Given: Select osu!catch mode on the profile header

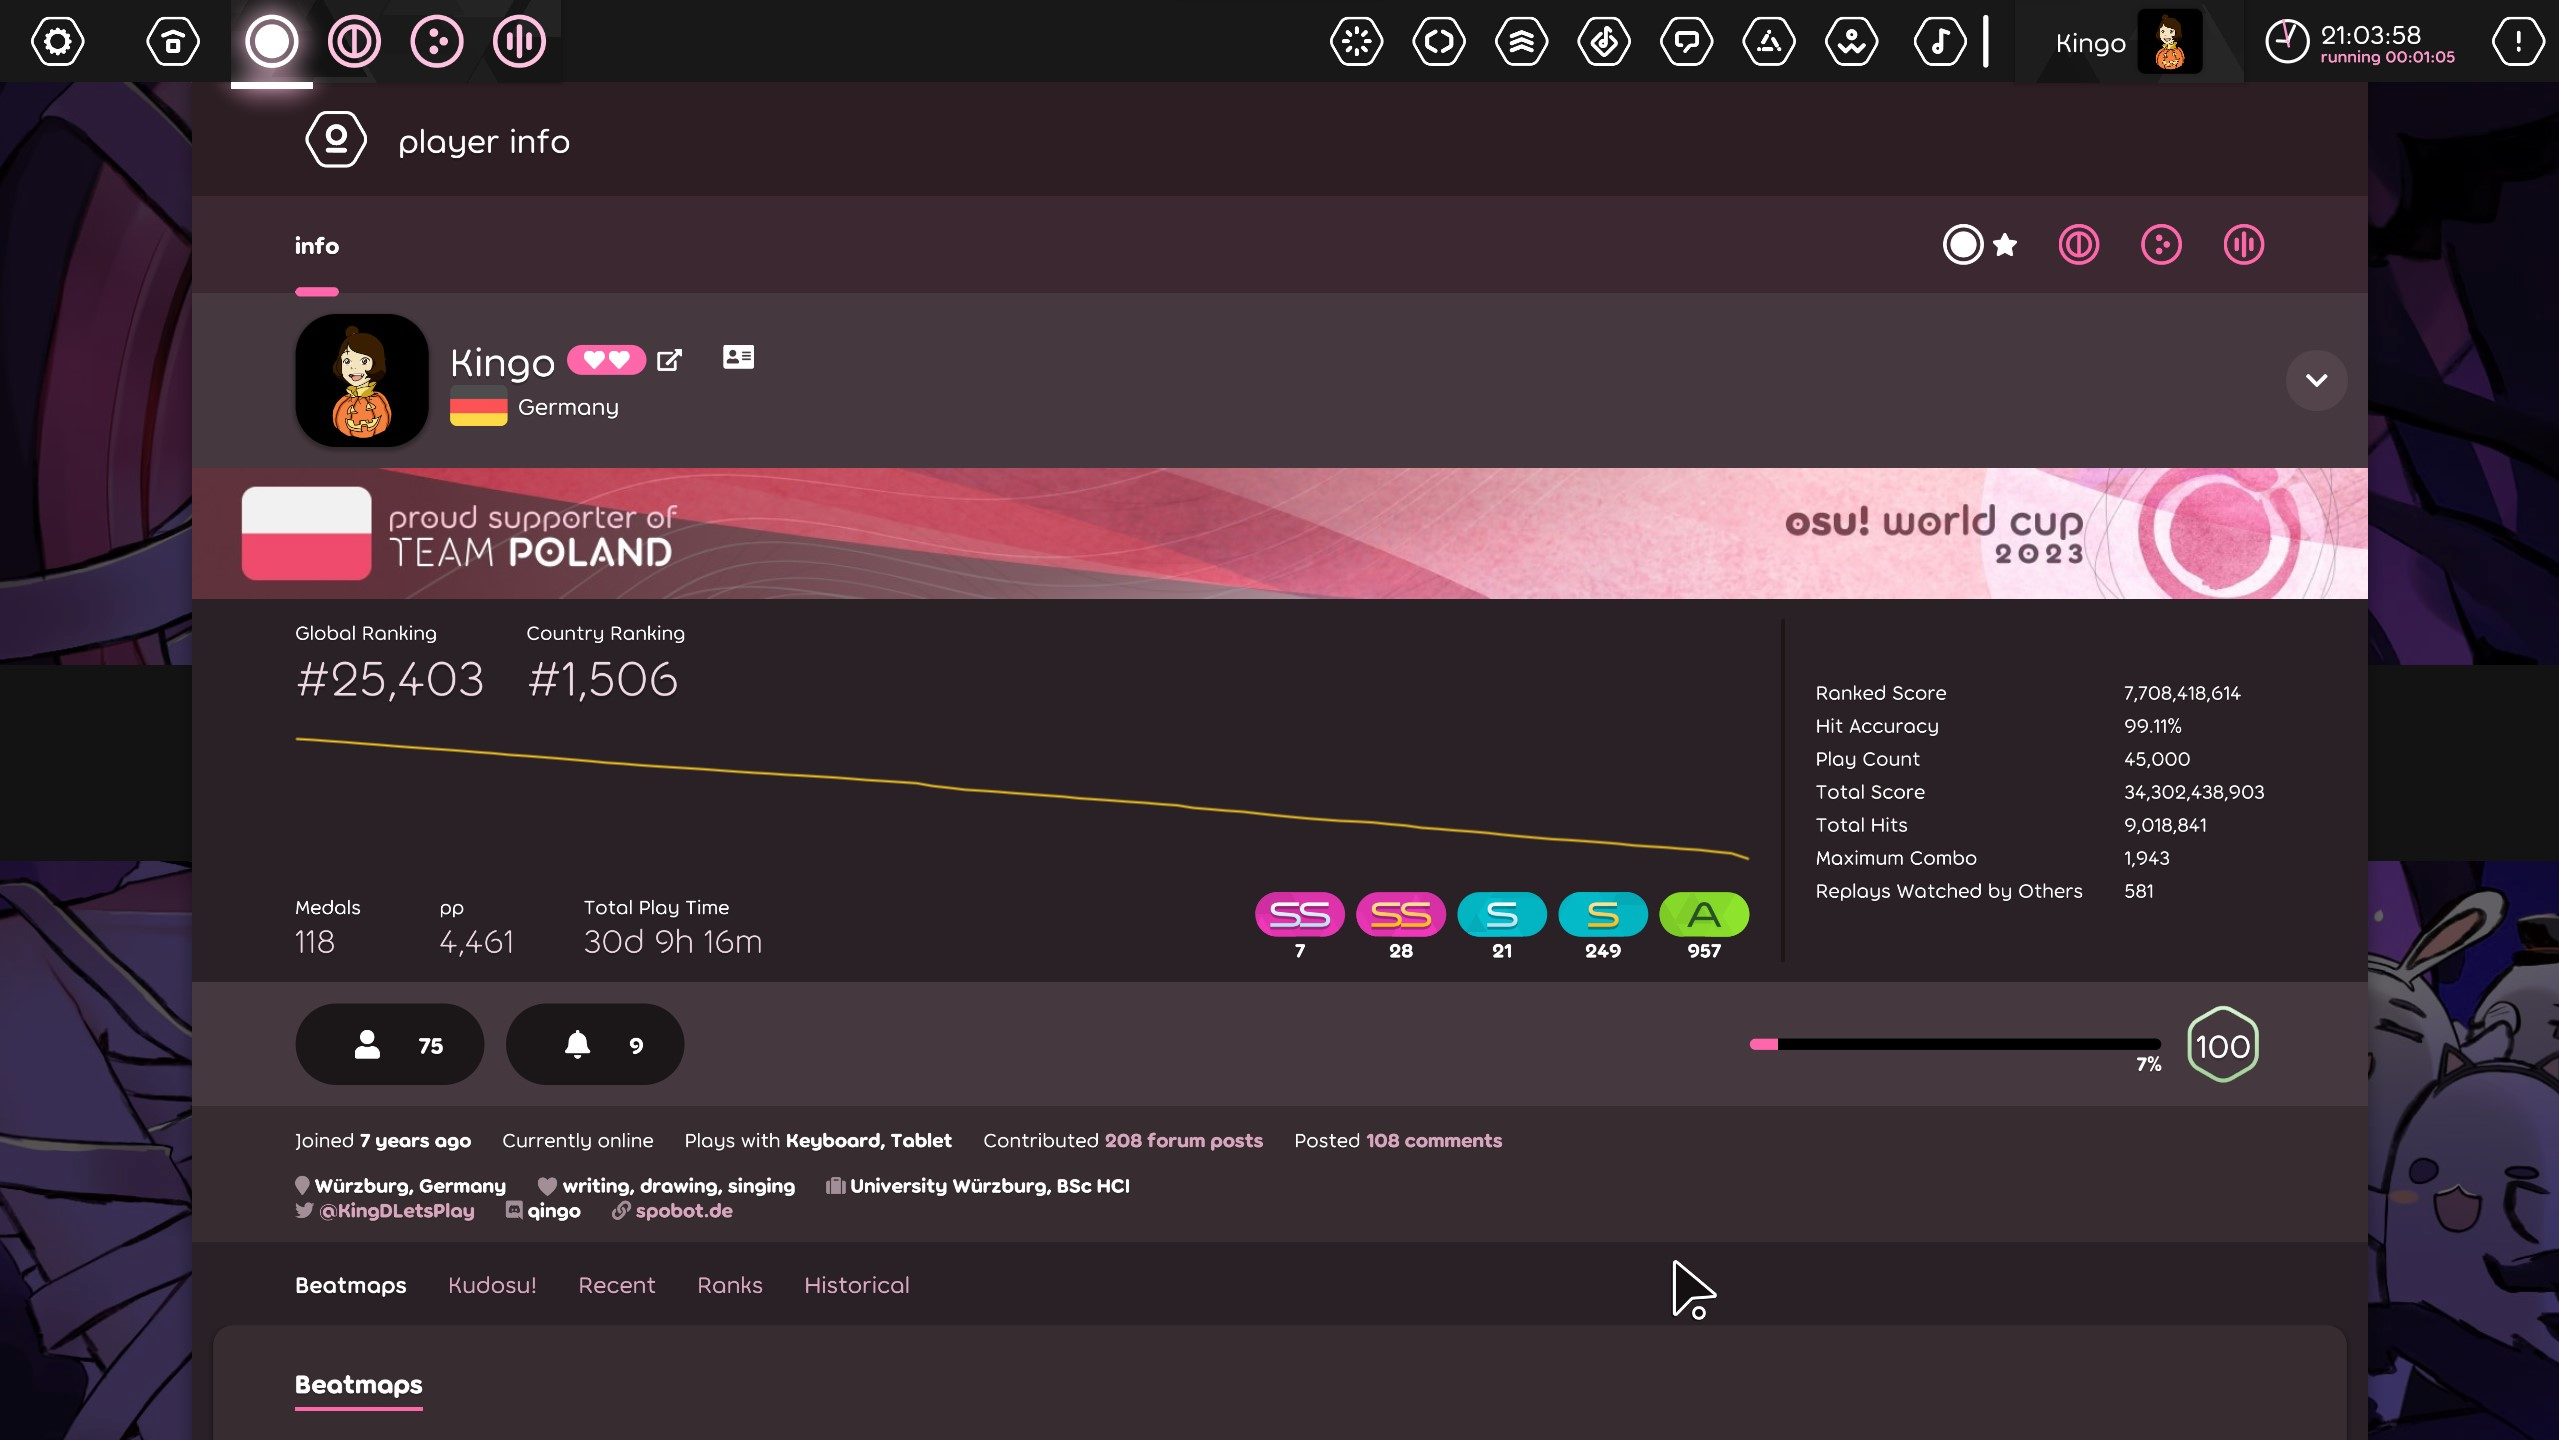Looking at the screenshot, I should (x=2160, y=245).
